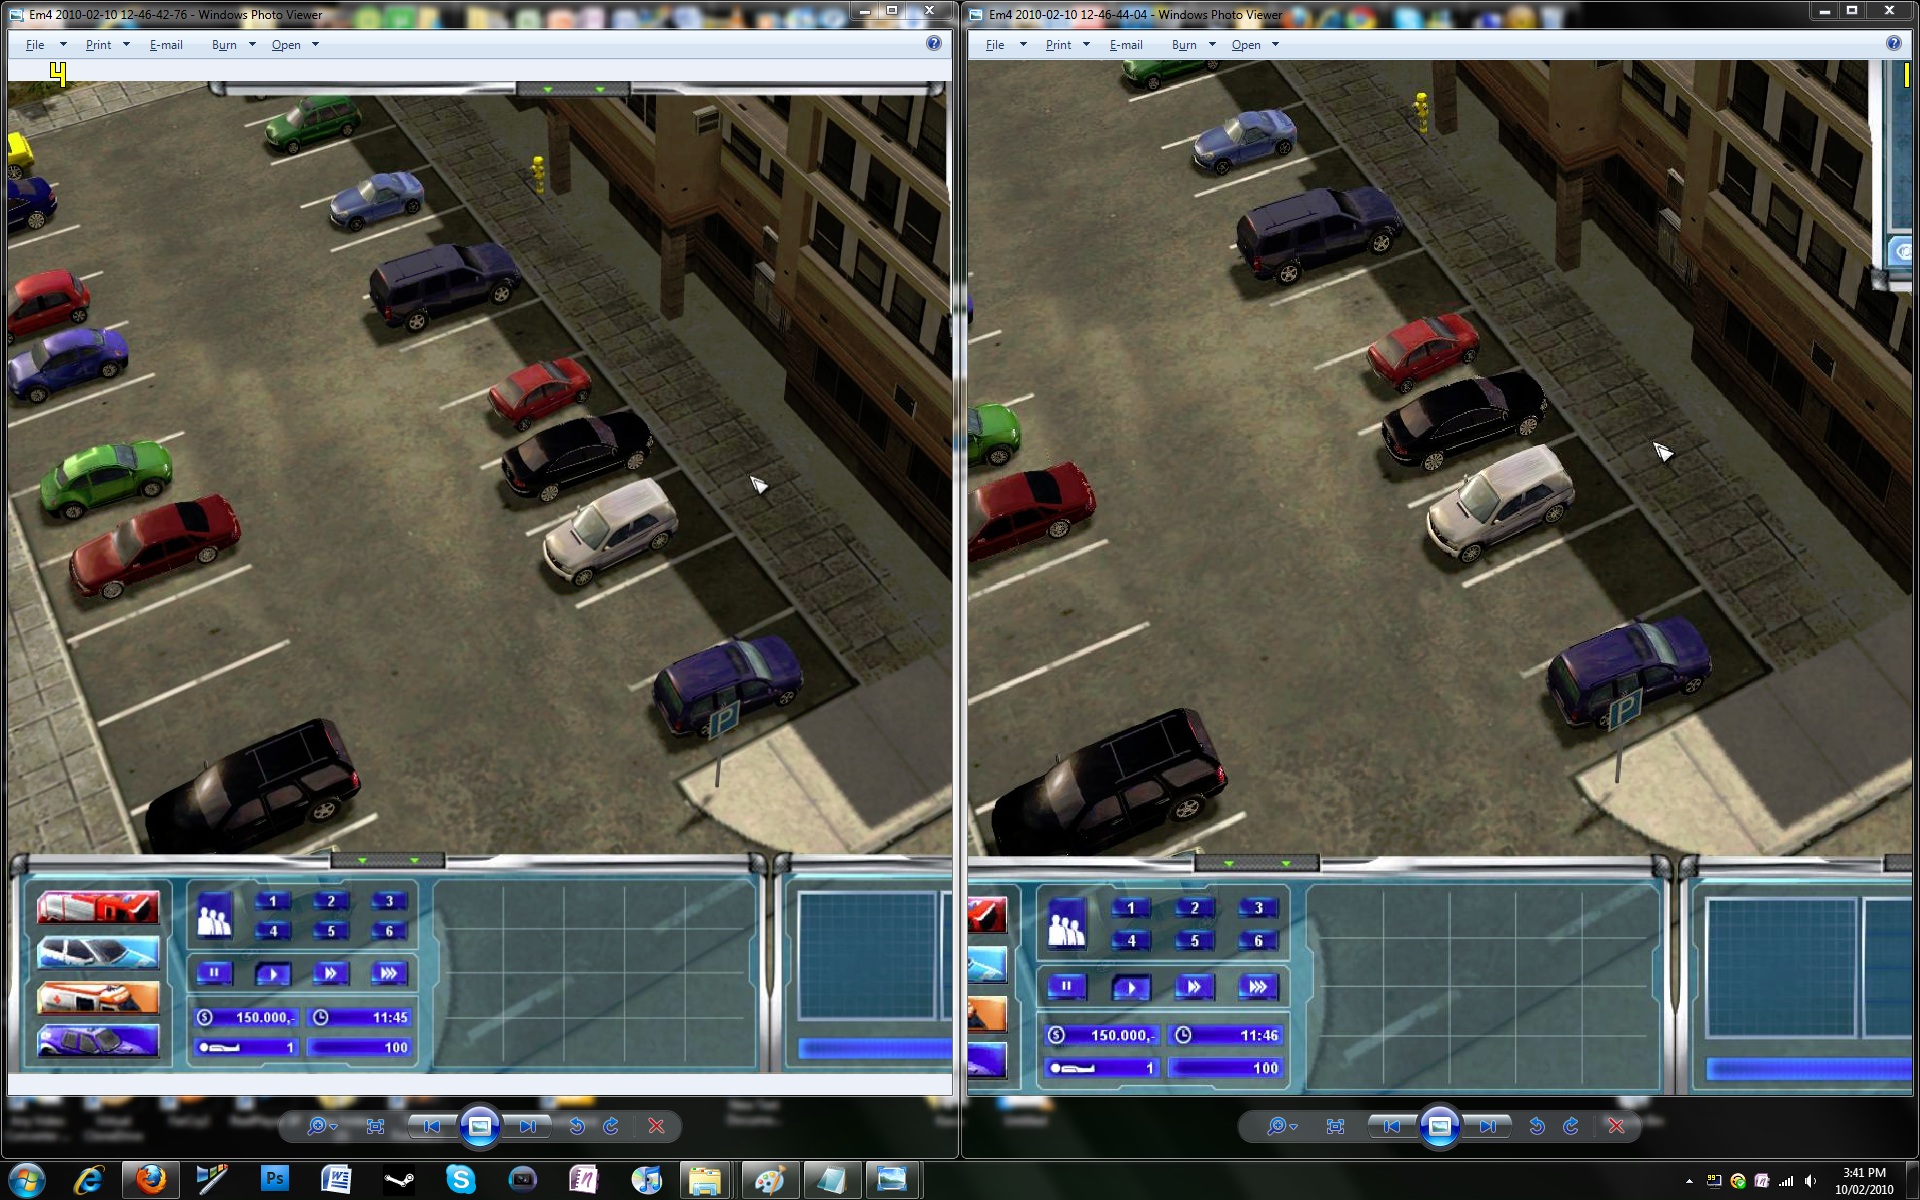The width and height of the screenshot is (1920, 1200).
Task: Click the Show Desktop strip beside the clock
Action: pyautogui.click(x=1912, y=1181)
